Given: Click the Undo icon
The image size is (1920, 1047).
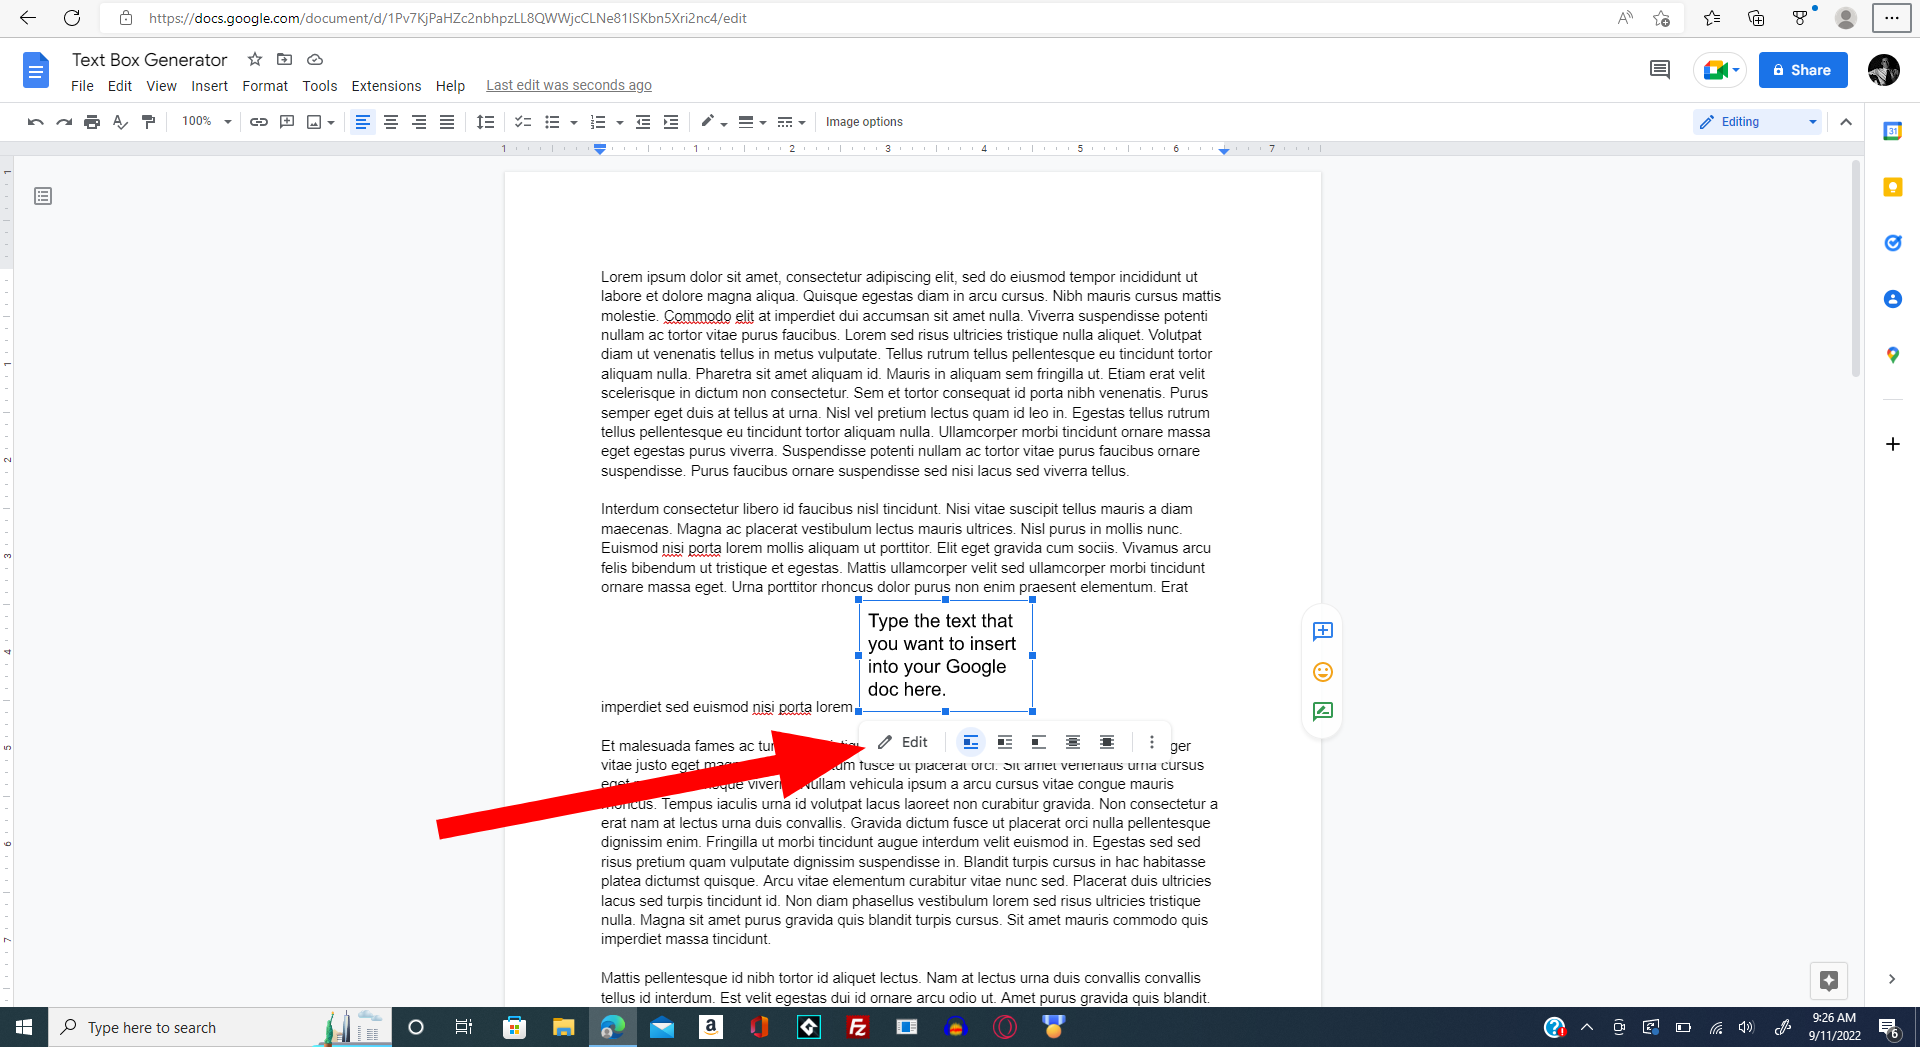Looking at the screenshot, I should (35, 121).
